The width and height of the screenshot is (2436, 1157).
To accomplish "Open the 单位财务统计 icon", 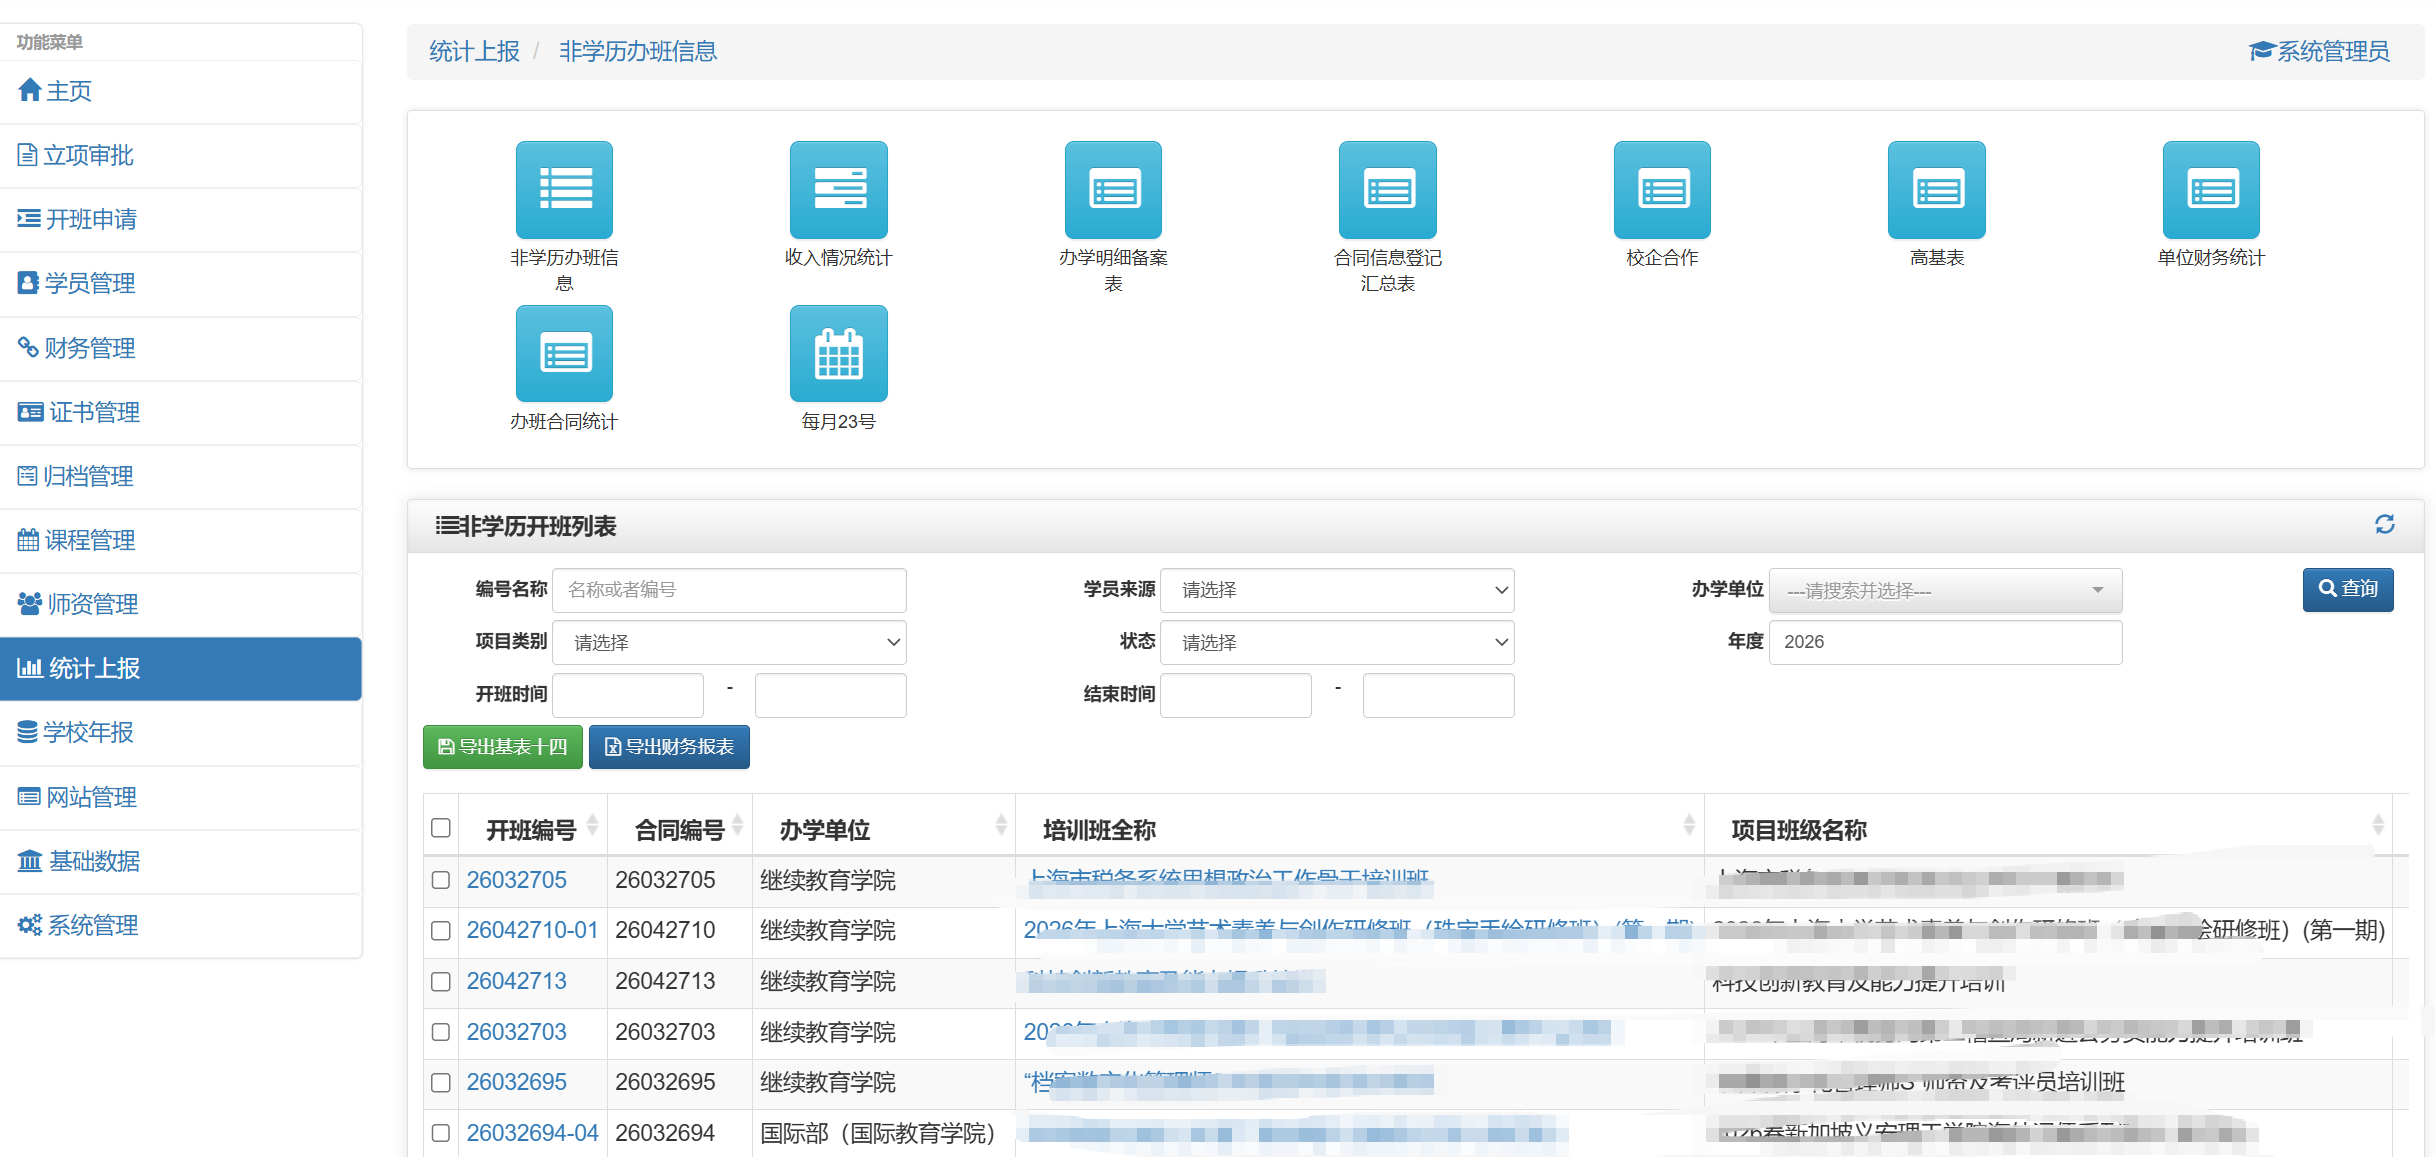I will 2211,190.
